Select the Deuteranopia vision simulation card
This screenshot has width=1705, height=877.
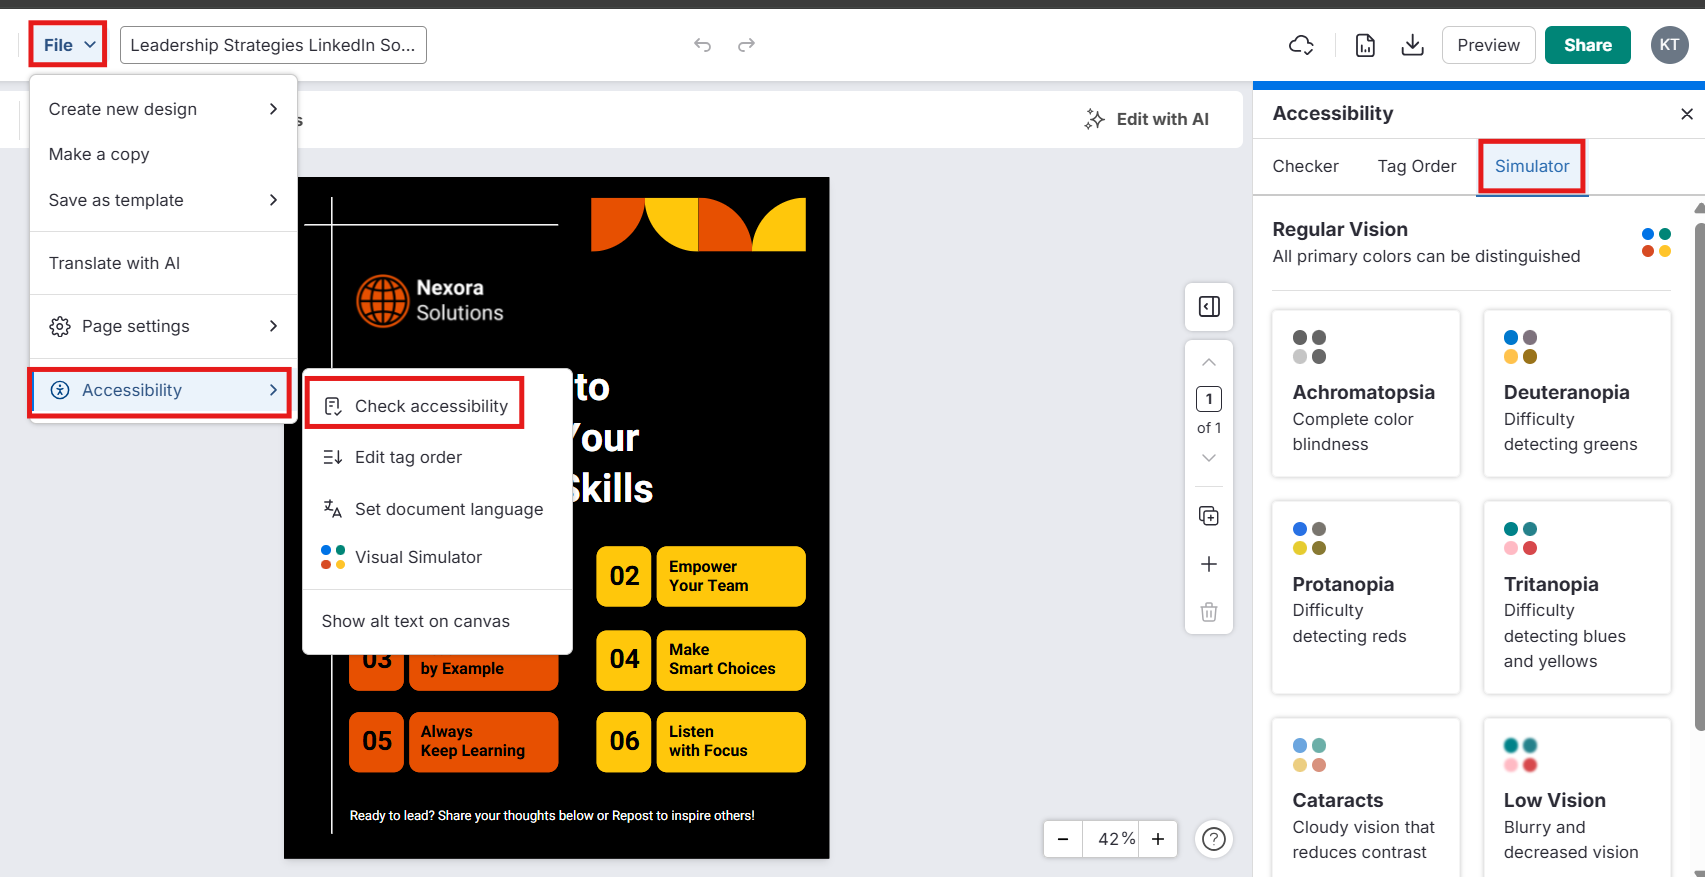[x=1576, y=393]
